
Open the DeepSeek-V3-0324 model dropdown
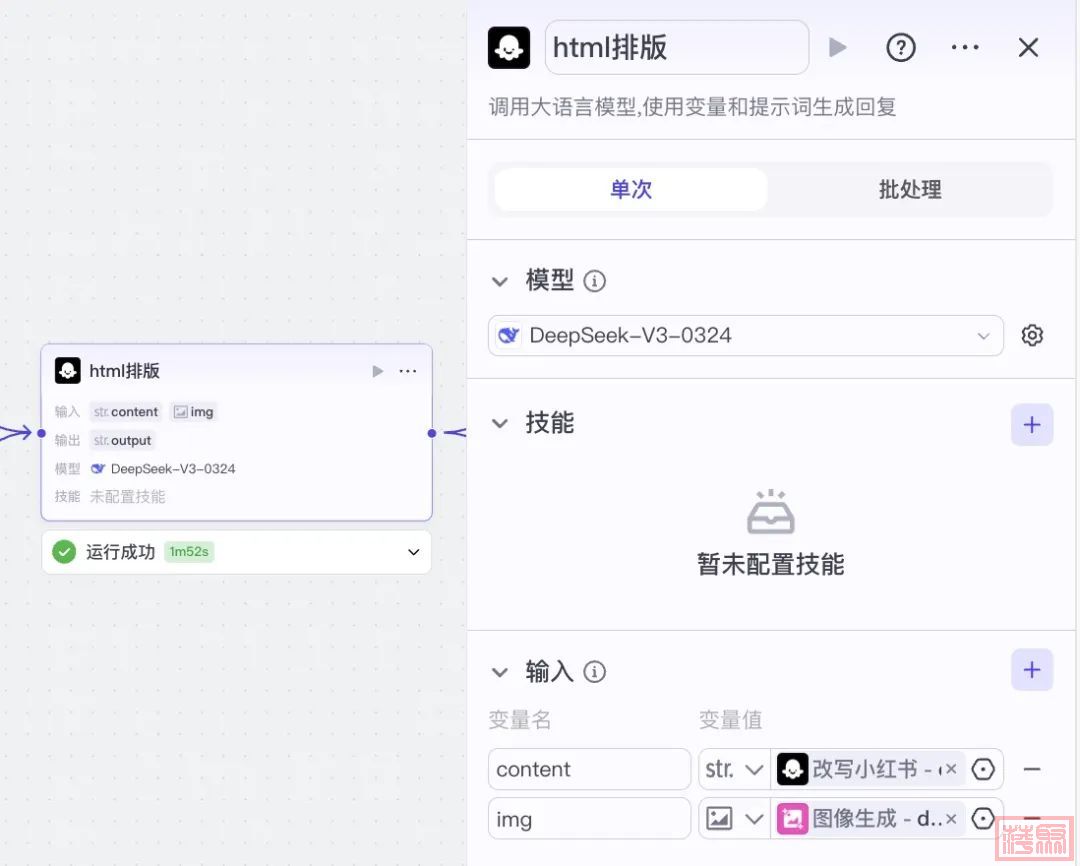pyautogui.click(x=745, y=336)
